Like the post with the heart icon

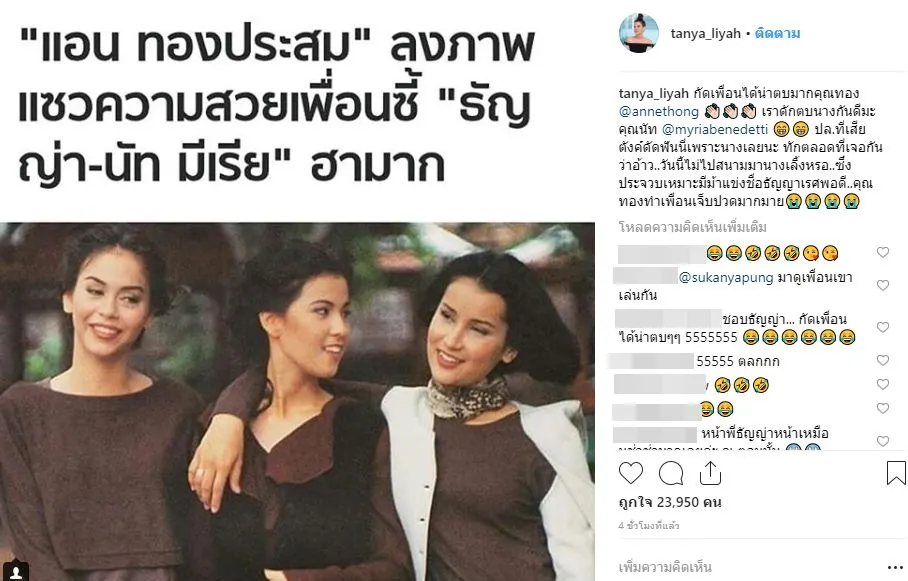(x=631, y=473)
